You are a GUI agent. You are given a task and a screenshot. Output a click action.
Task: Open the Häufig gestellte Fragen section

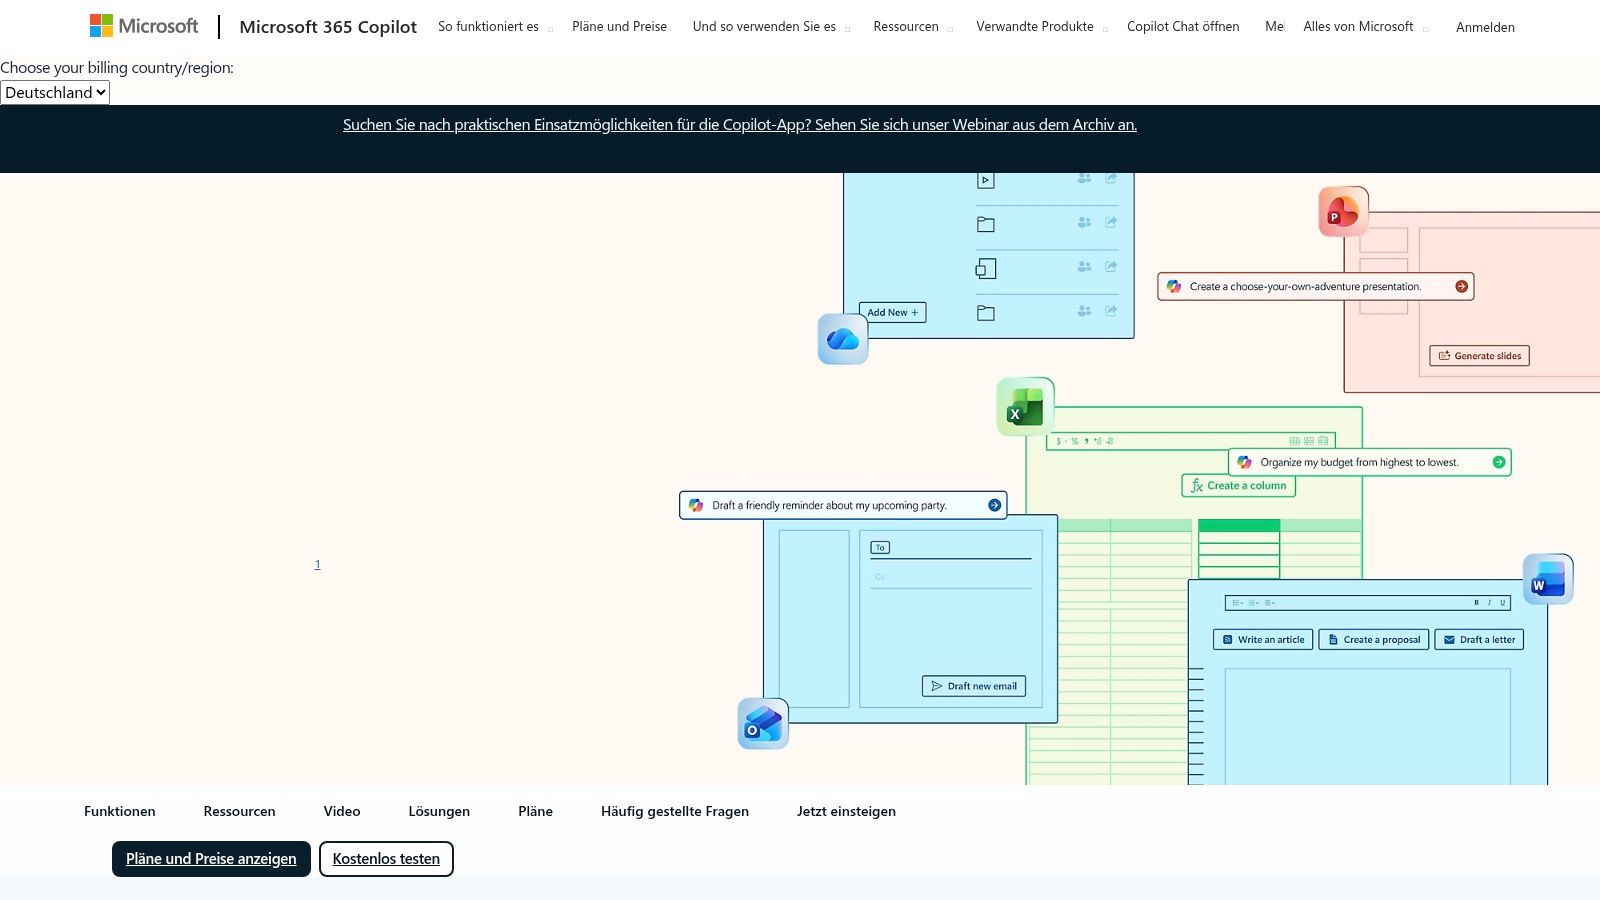[x=675, y=811]
